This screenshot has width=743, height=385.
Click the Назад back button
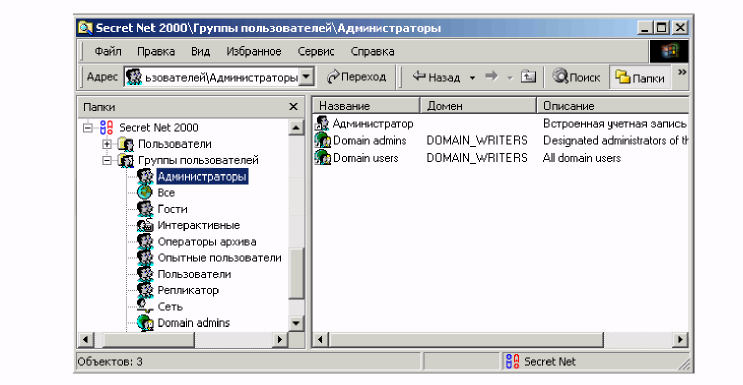(x=436, y=77)
